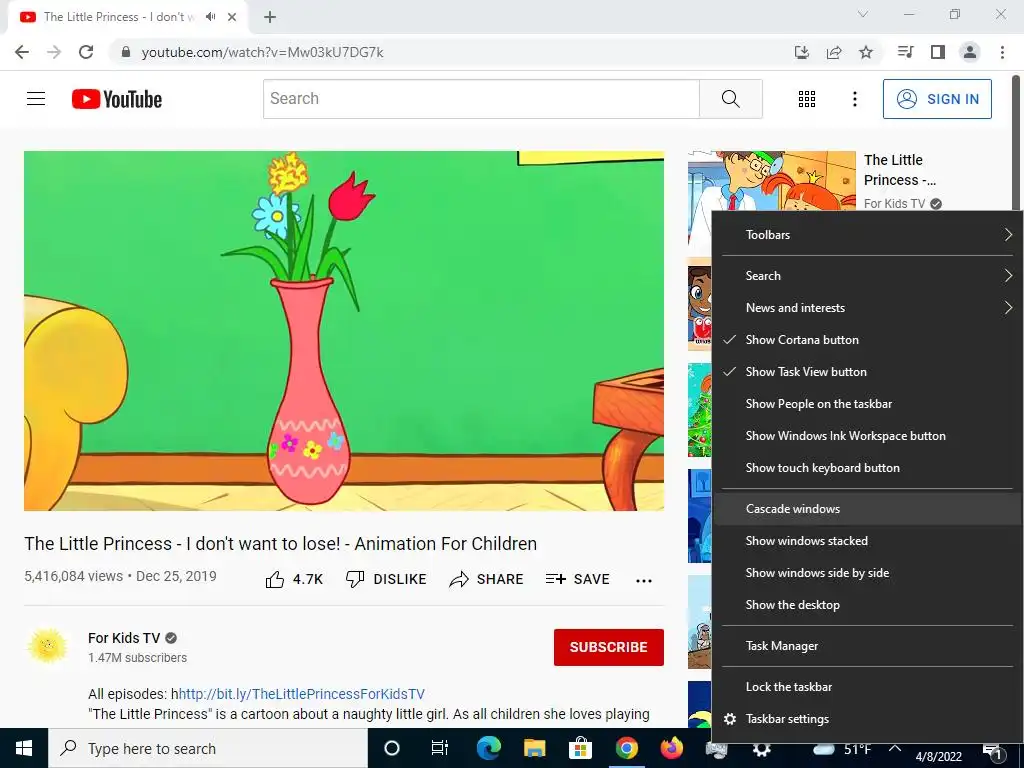Open Chrome tab search dropdown arrow

[x=863, y=14]
